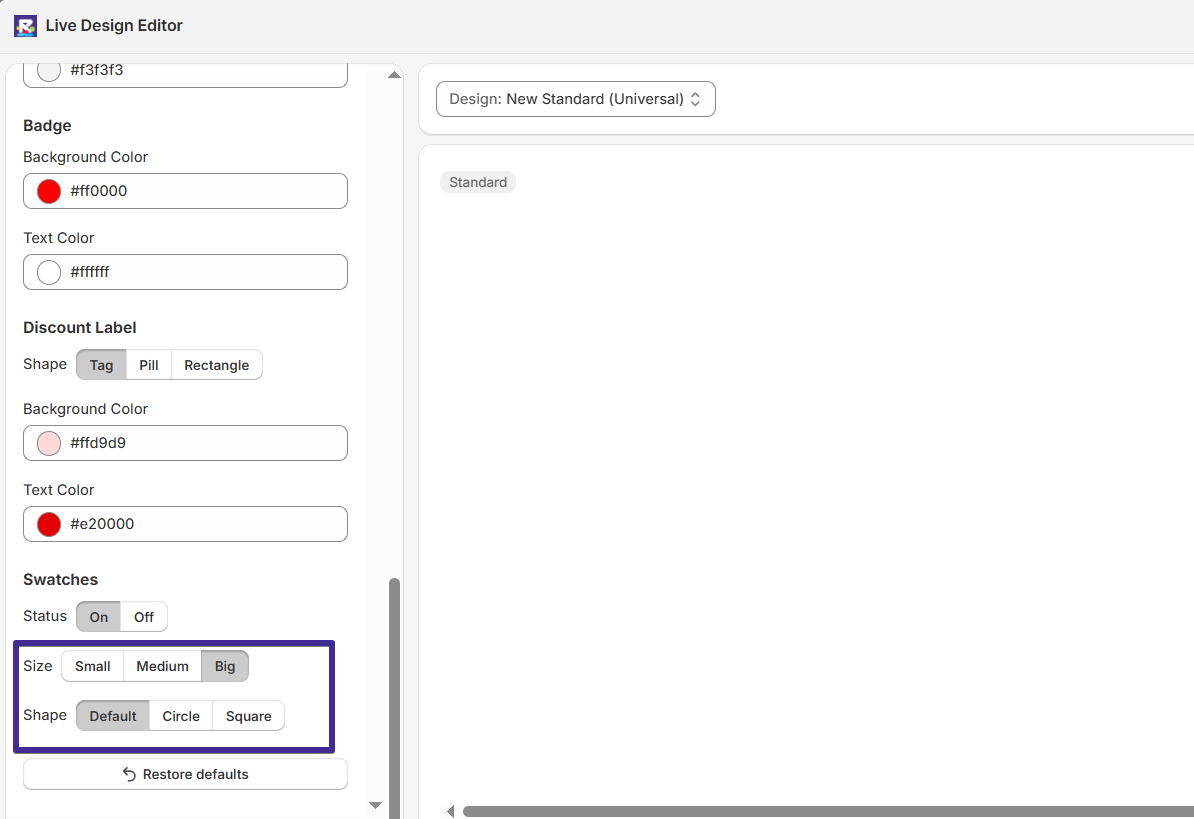Click the Standard label in preview
This screenshot has height=819, width=1194.
[478, 183]
